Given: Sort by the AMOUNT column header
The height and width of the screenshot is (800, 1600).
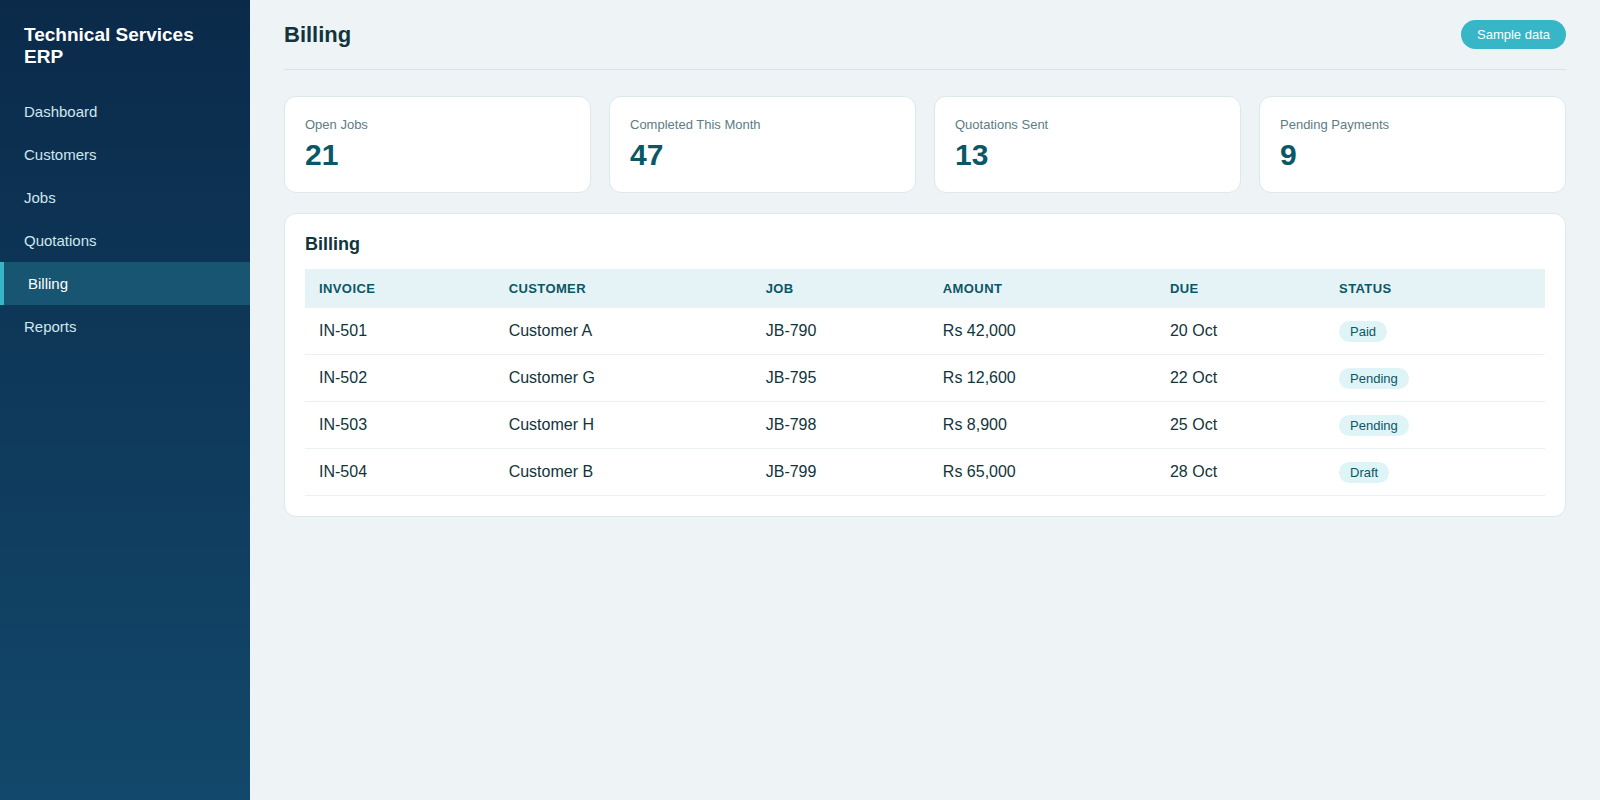Looking at the screenshot, I should (x=972, y=289).
